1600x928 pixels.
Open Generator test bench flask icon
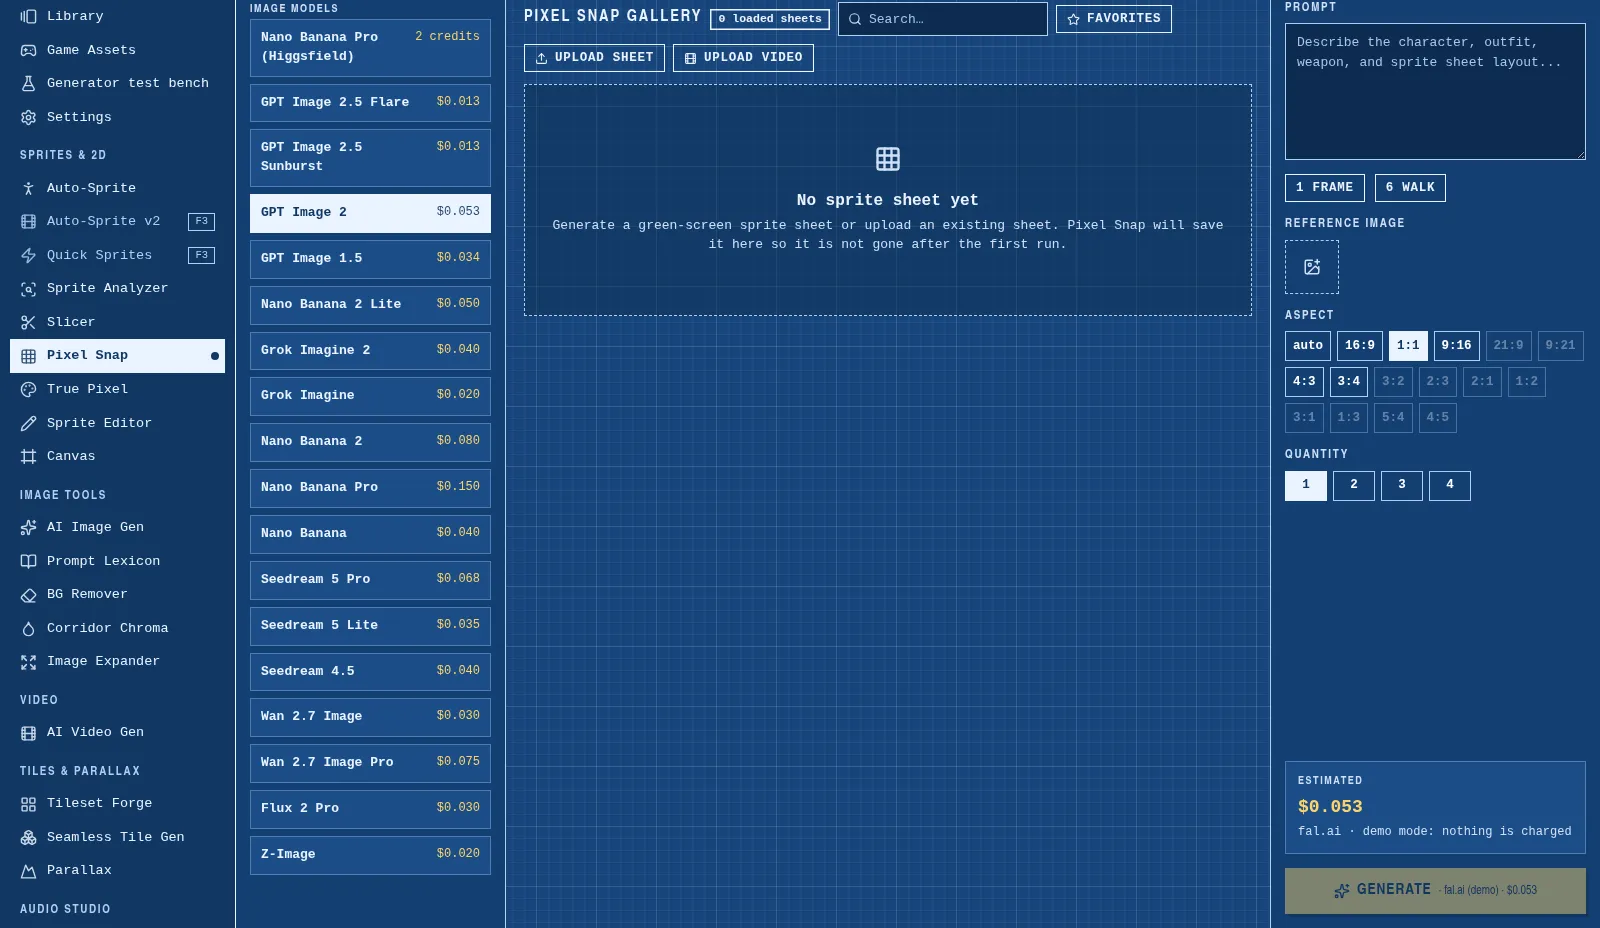click(x=28, y=83)
